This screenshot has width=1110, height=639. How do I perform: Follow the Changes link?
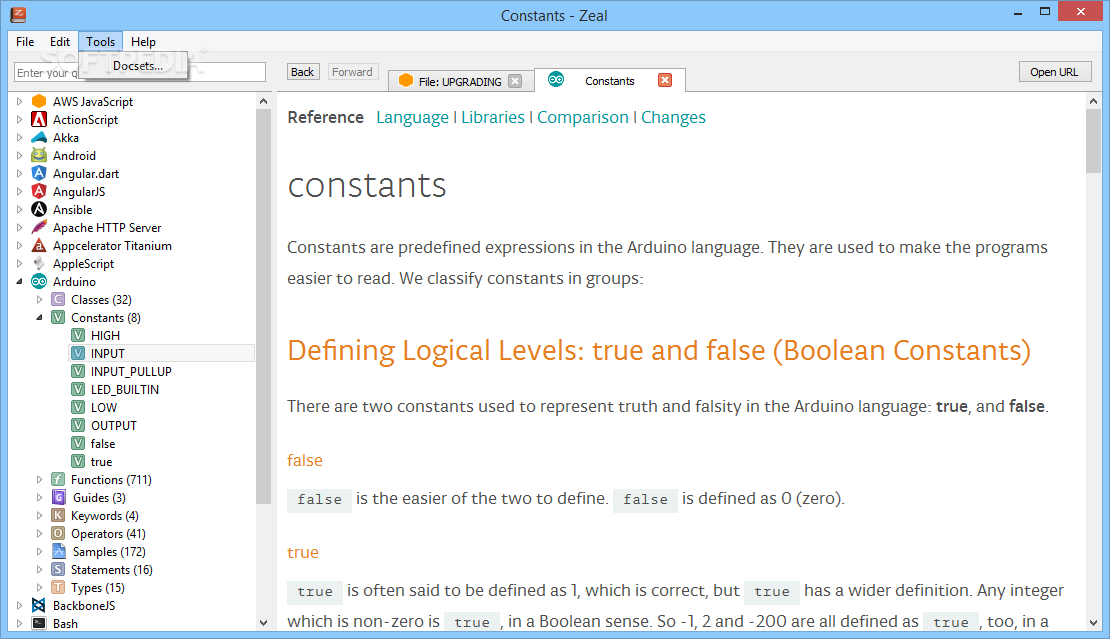tap(673, 117)
